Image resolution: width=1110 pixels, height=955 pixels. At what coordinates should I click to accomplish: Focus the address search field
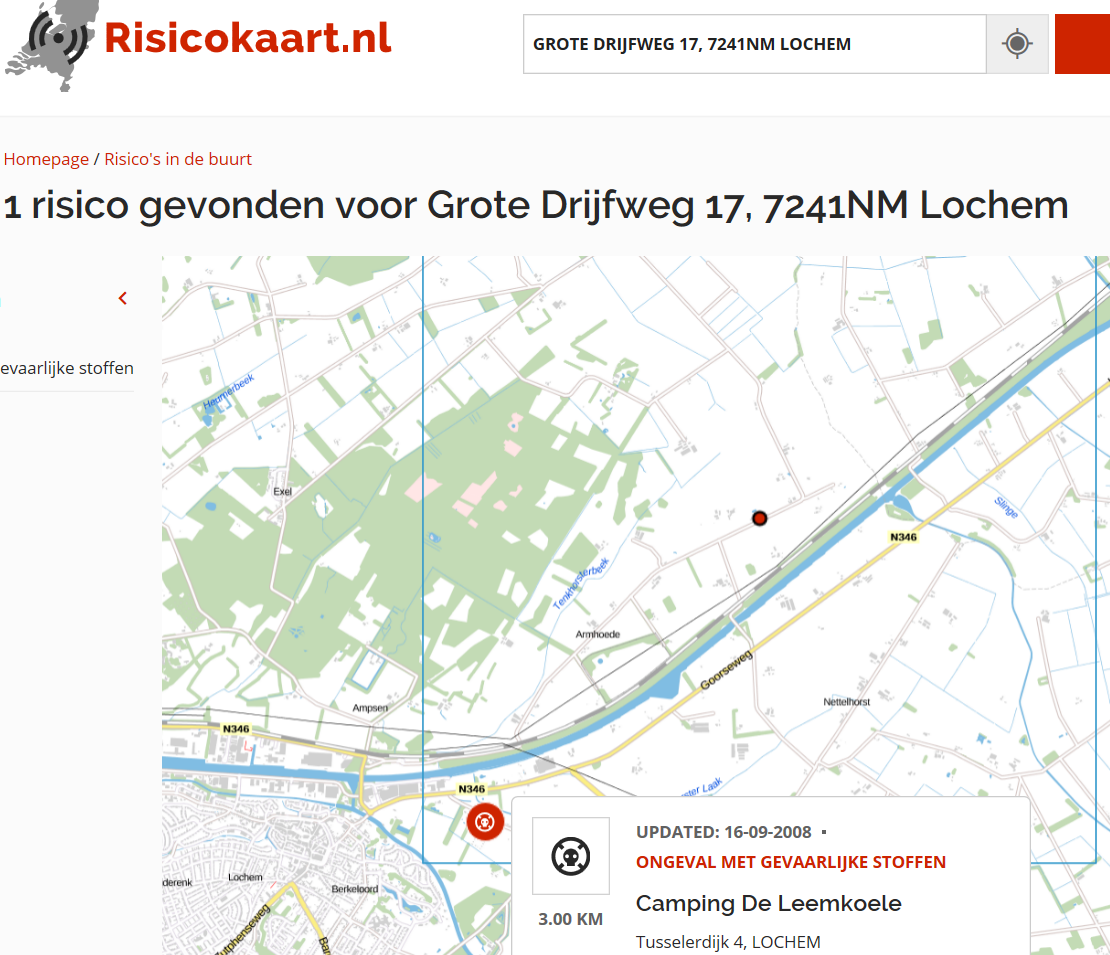755,44
